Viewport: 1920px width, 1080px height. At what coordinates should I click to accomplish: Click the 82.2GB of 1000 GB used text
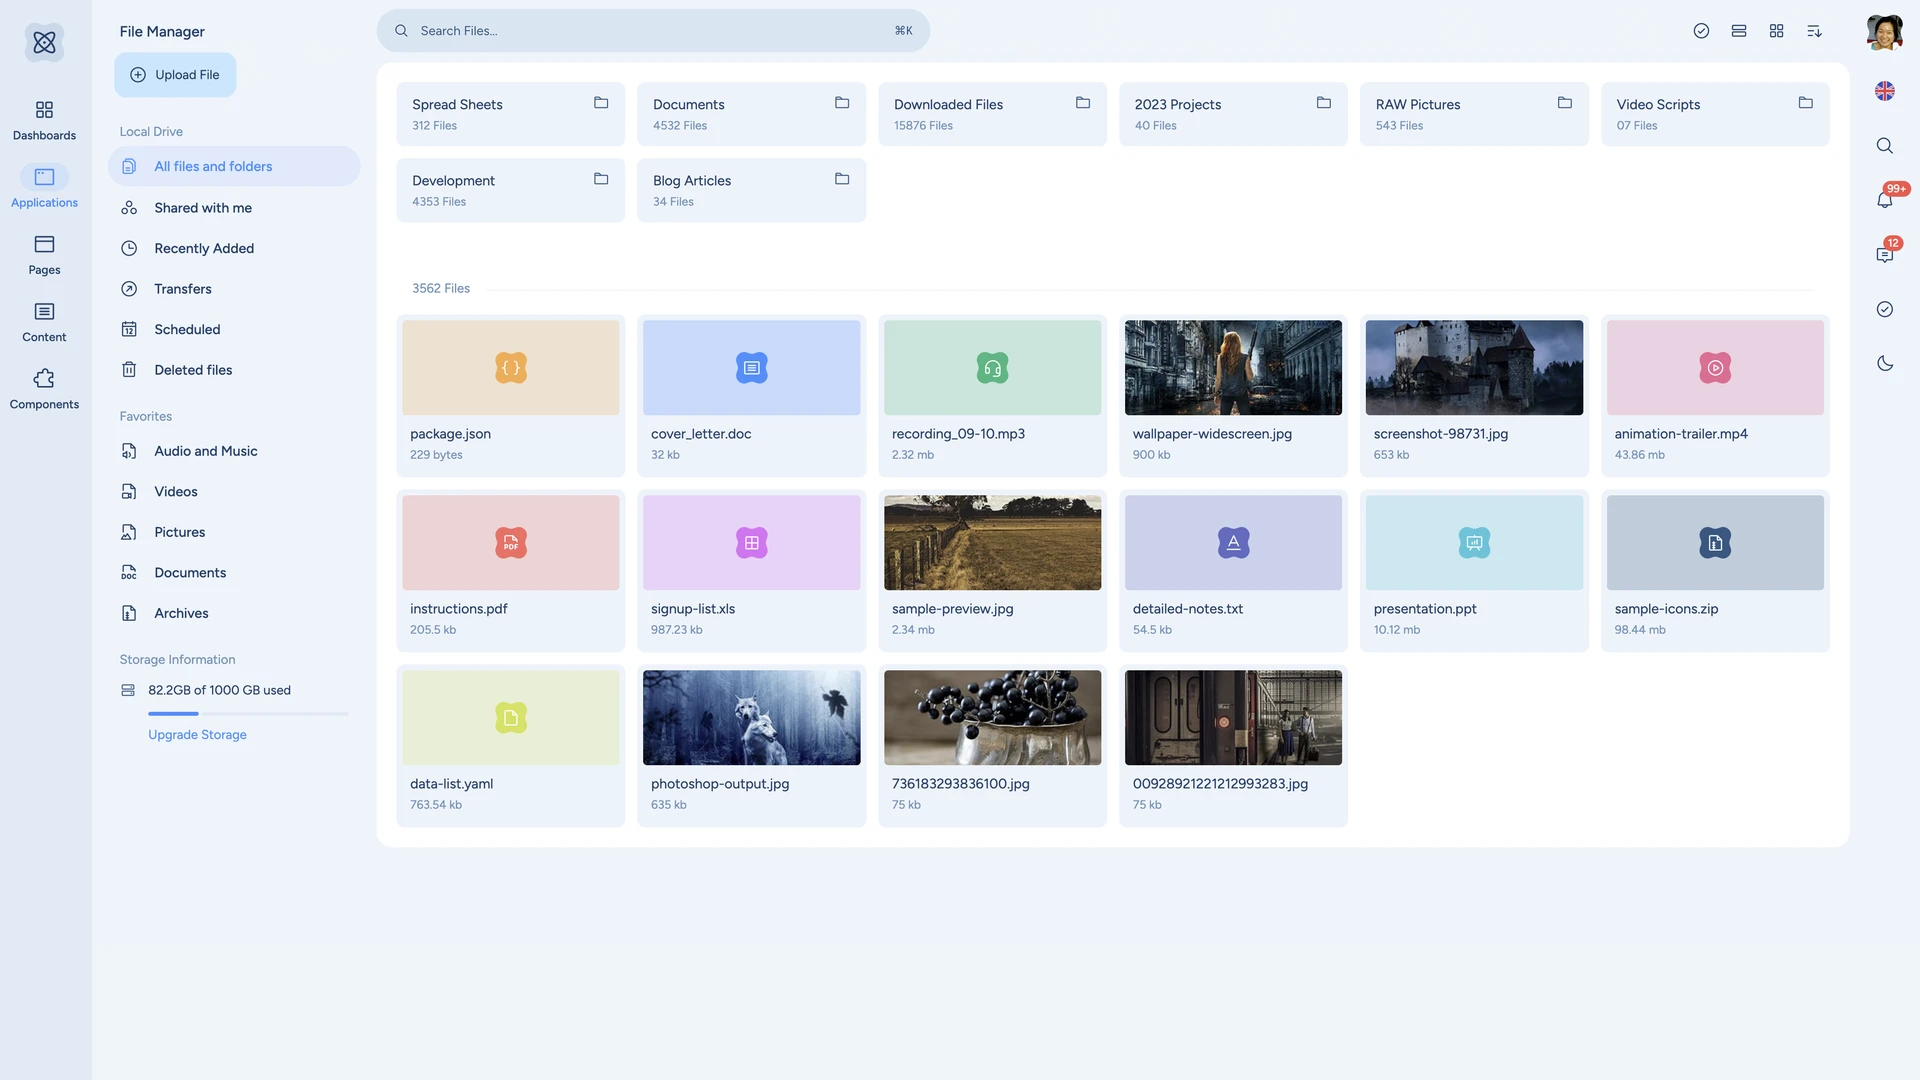219,691
